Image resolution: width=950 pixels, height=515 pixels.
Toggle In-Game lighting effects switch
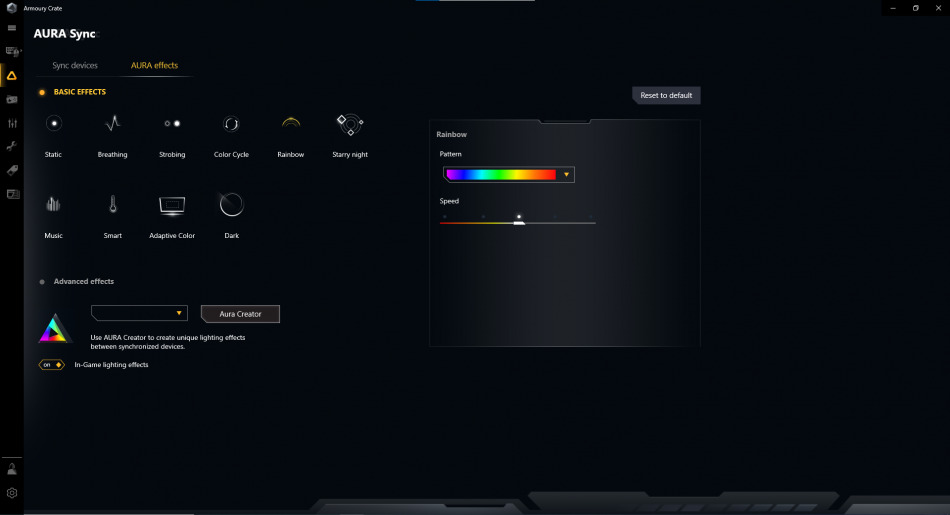[x=52, y=365]
